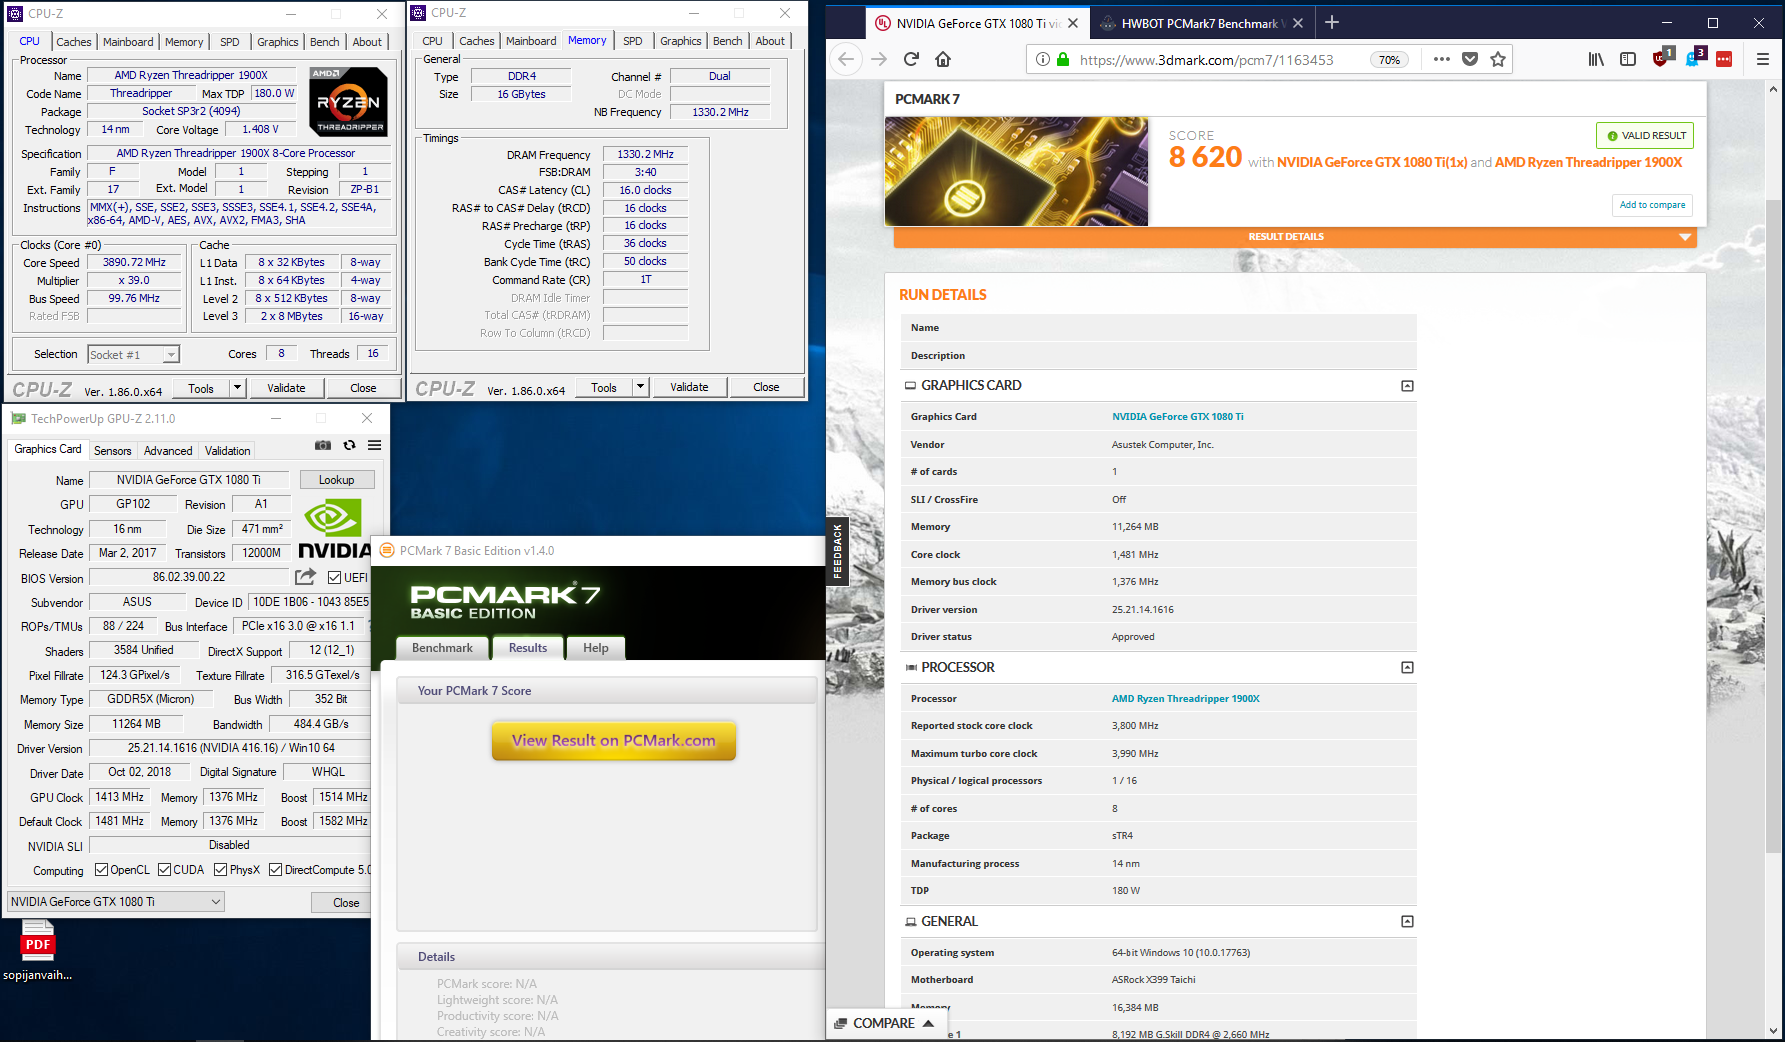Open AMD Ryzen Threadripper 1900X link in Processor row
Screen dimensions: 1785x1042
(x=1186, y=699)
